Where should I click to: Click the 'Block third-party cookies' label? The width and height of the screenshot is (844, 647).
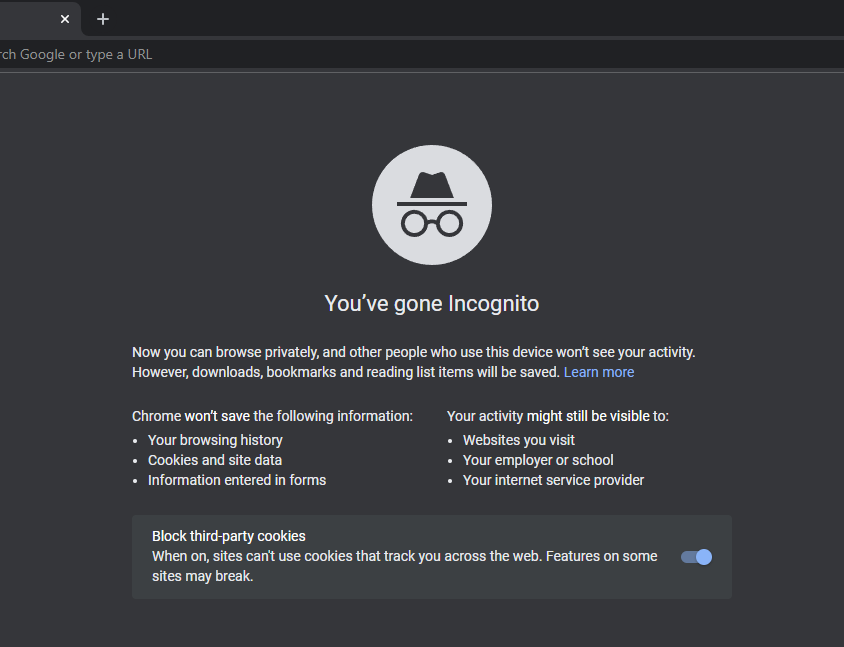[x=228, y=536]
